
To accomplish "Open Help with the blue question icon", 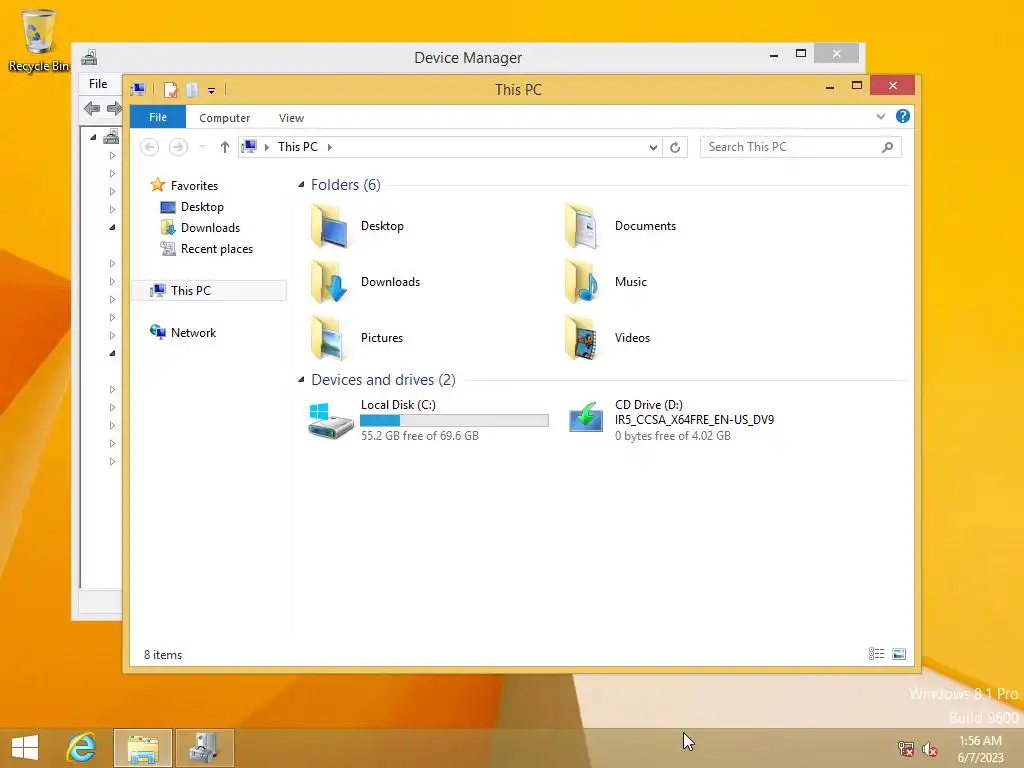I will click(903, 116).
